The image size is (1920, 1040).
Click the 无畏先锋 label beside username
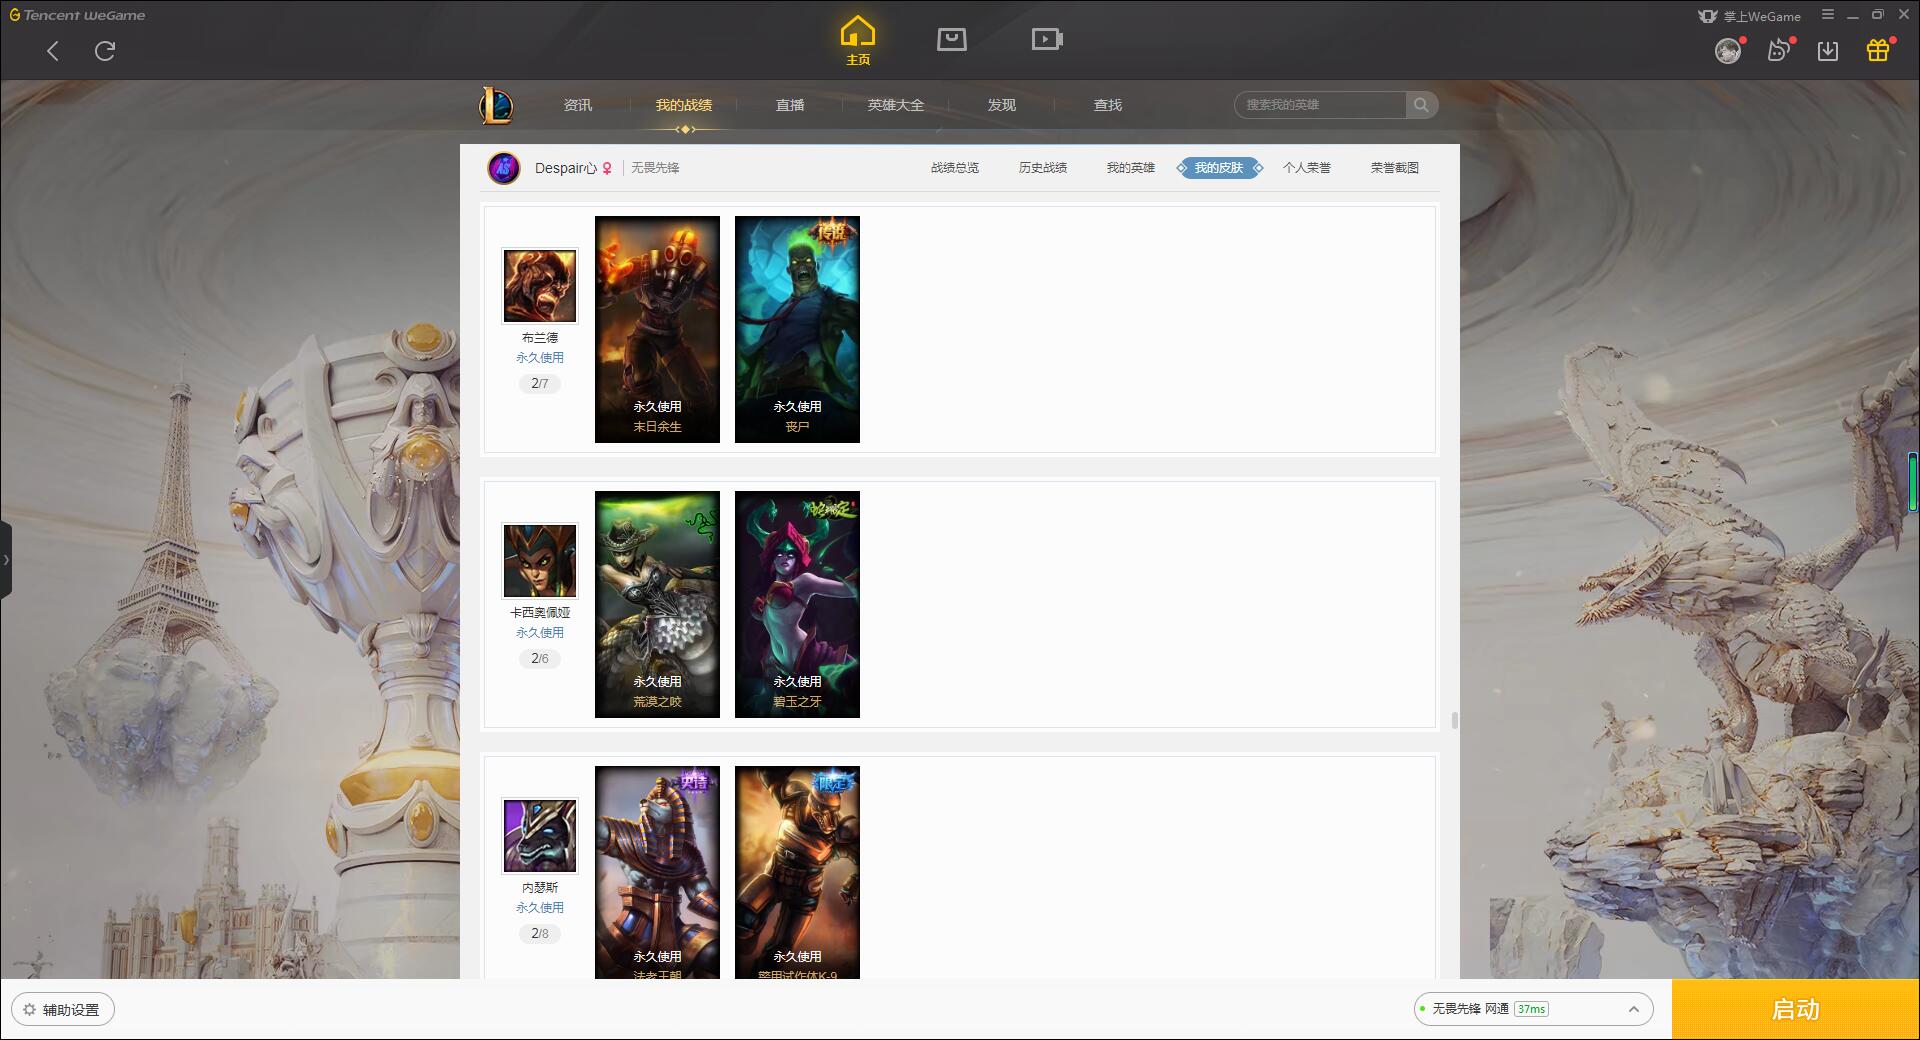pyautogui.click(x=655, y=168)
